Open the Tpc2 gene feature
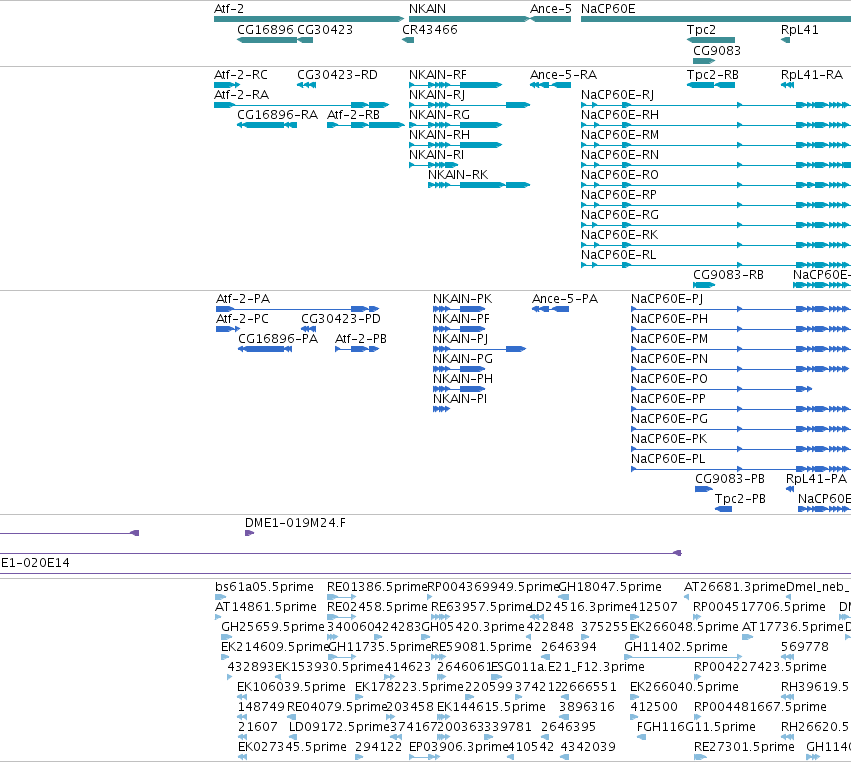This screenshot has height=762, width=851. 710,40
